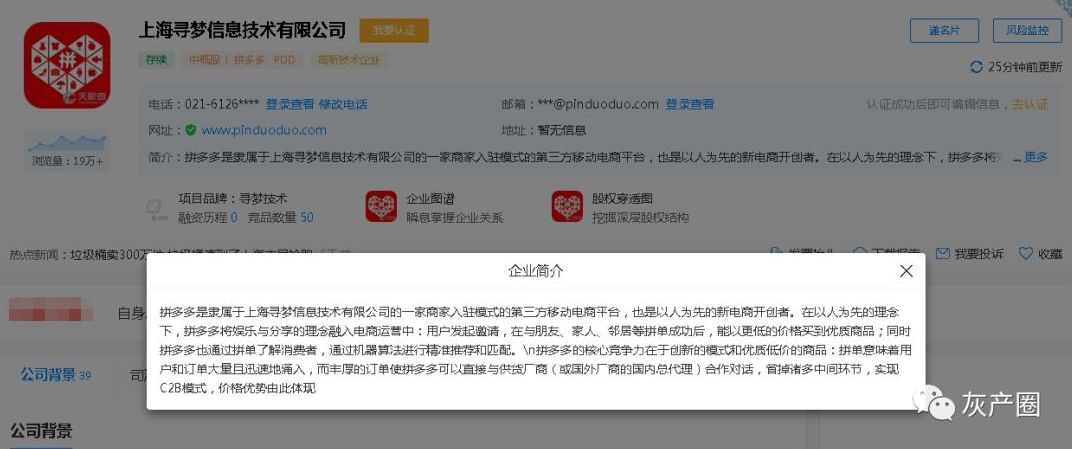
Task: Click the 项目品牌 project icon
Action: (157, 208)
